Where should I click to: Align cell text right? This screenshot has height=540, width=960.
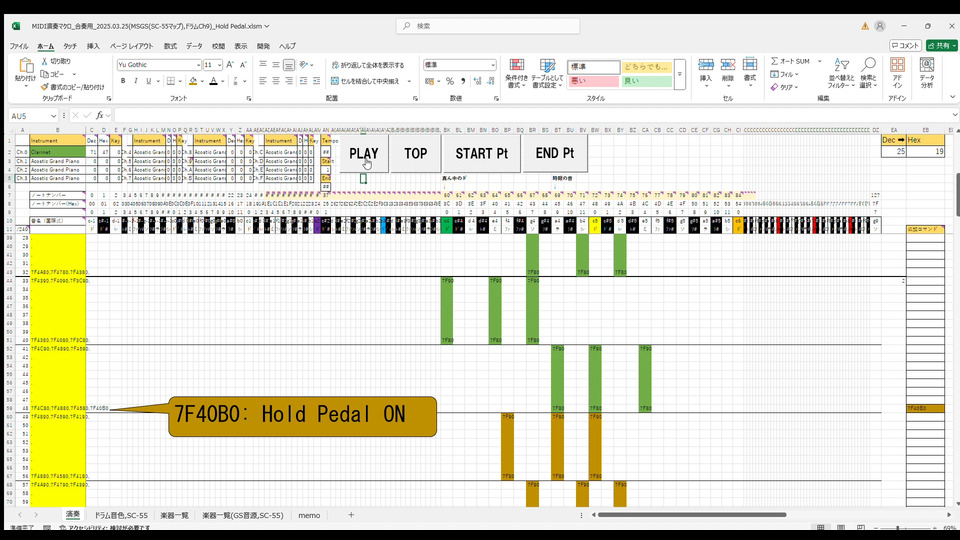click(x=289, y=81)
